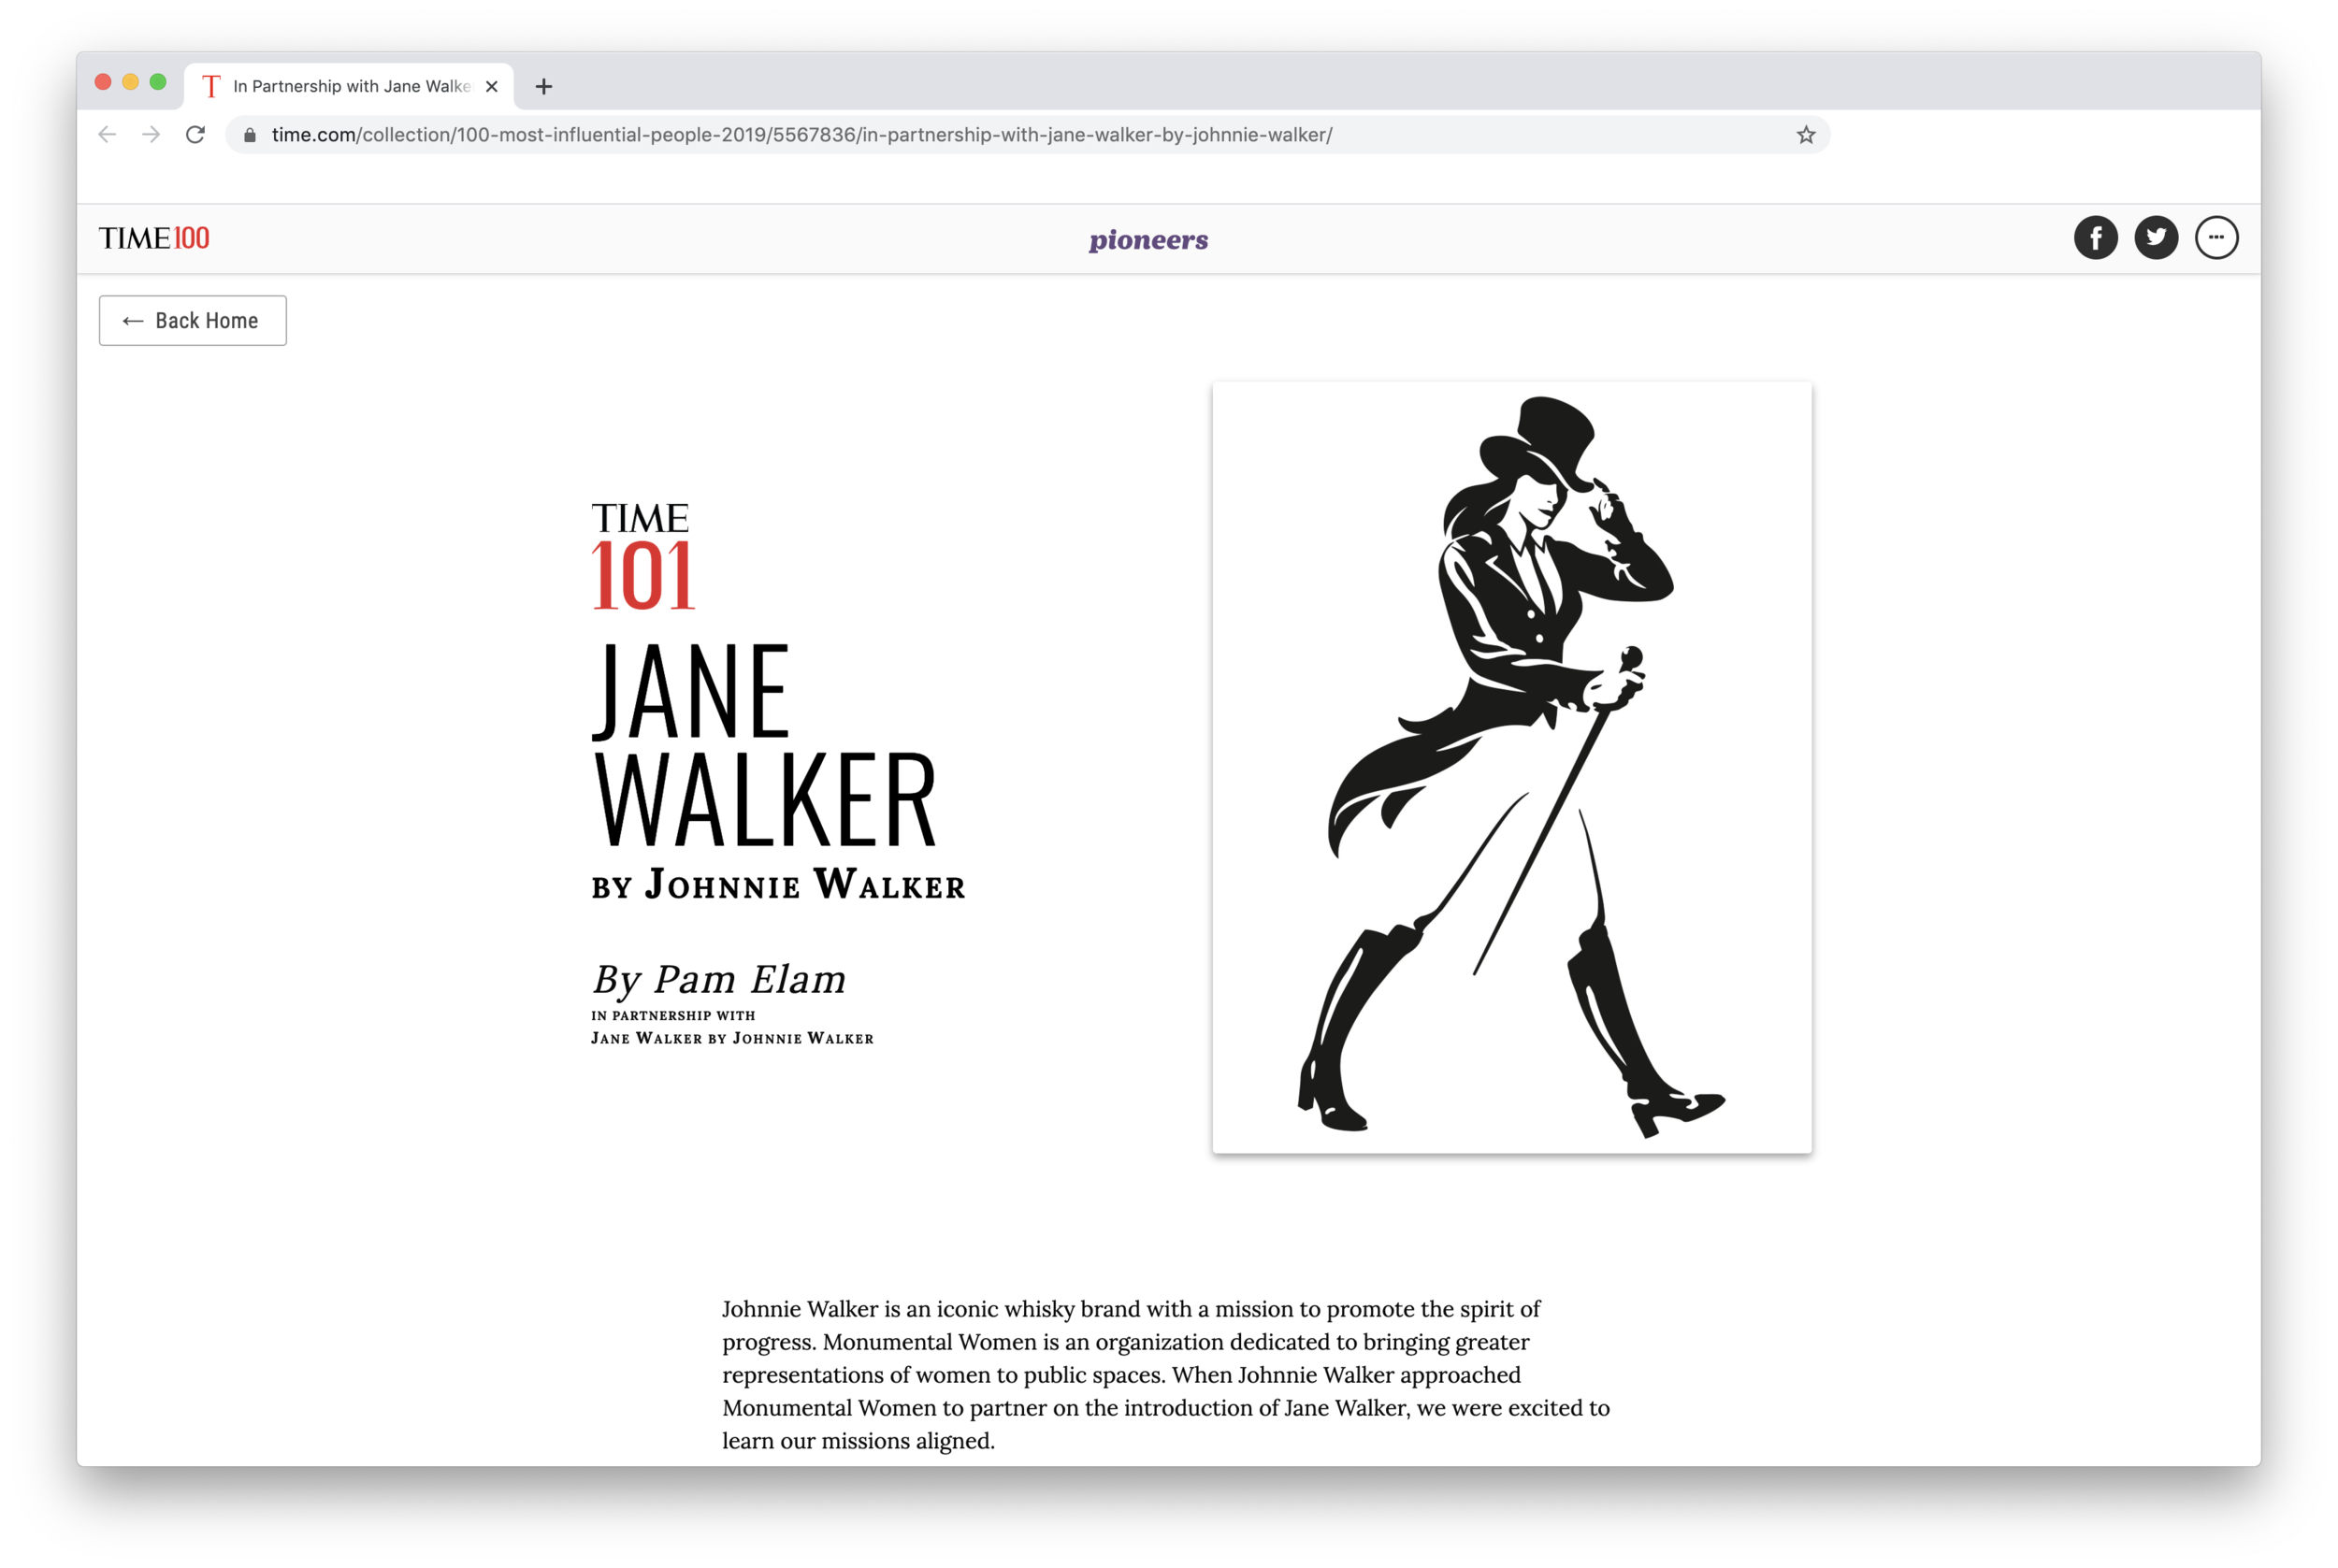The height and width of the screenshot is (1568, 2338).
Task: Close the Jane Walker tab
Action: click(491, 87)
